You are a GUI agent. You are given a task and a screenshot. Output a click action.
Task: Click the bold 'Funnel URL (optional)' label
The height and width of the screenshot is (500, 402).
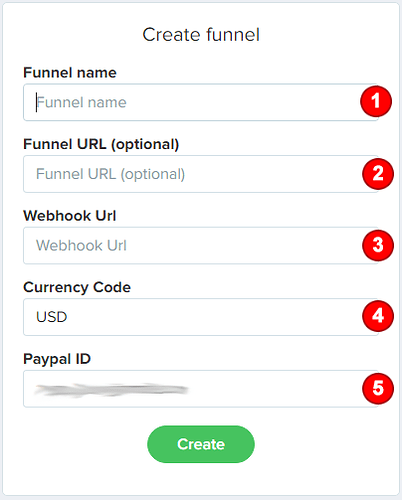tap(101, 145)
